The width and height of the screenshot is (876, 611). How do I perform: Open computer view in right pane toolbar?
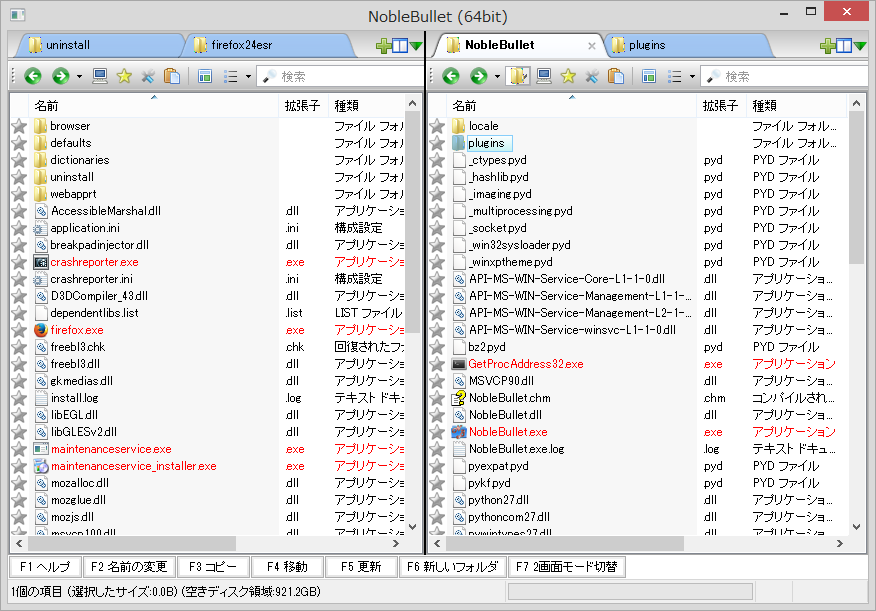pos(544,76)
